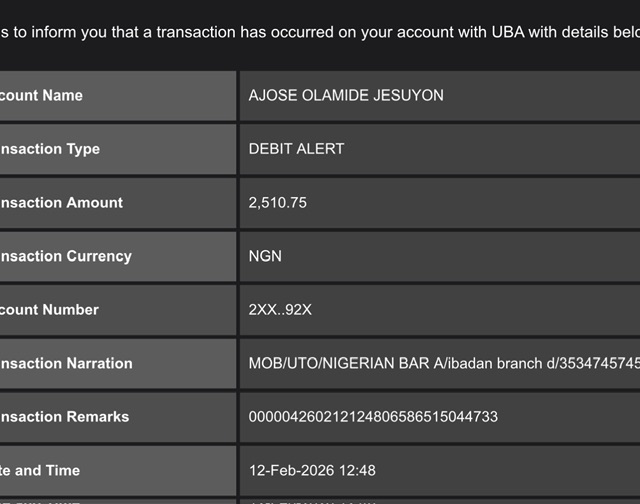Screen dimensions: 640x504
Task: Select the NGN currency value
Action: [265, 256]
